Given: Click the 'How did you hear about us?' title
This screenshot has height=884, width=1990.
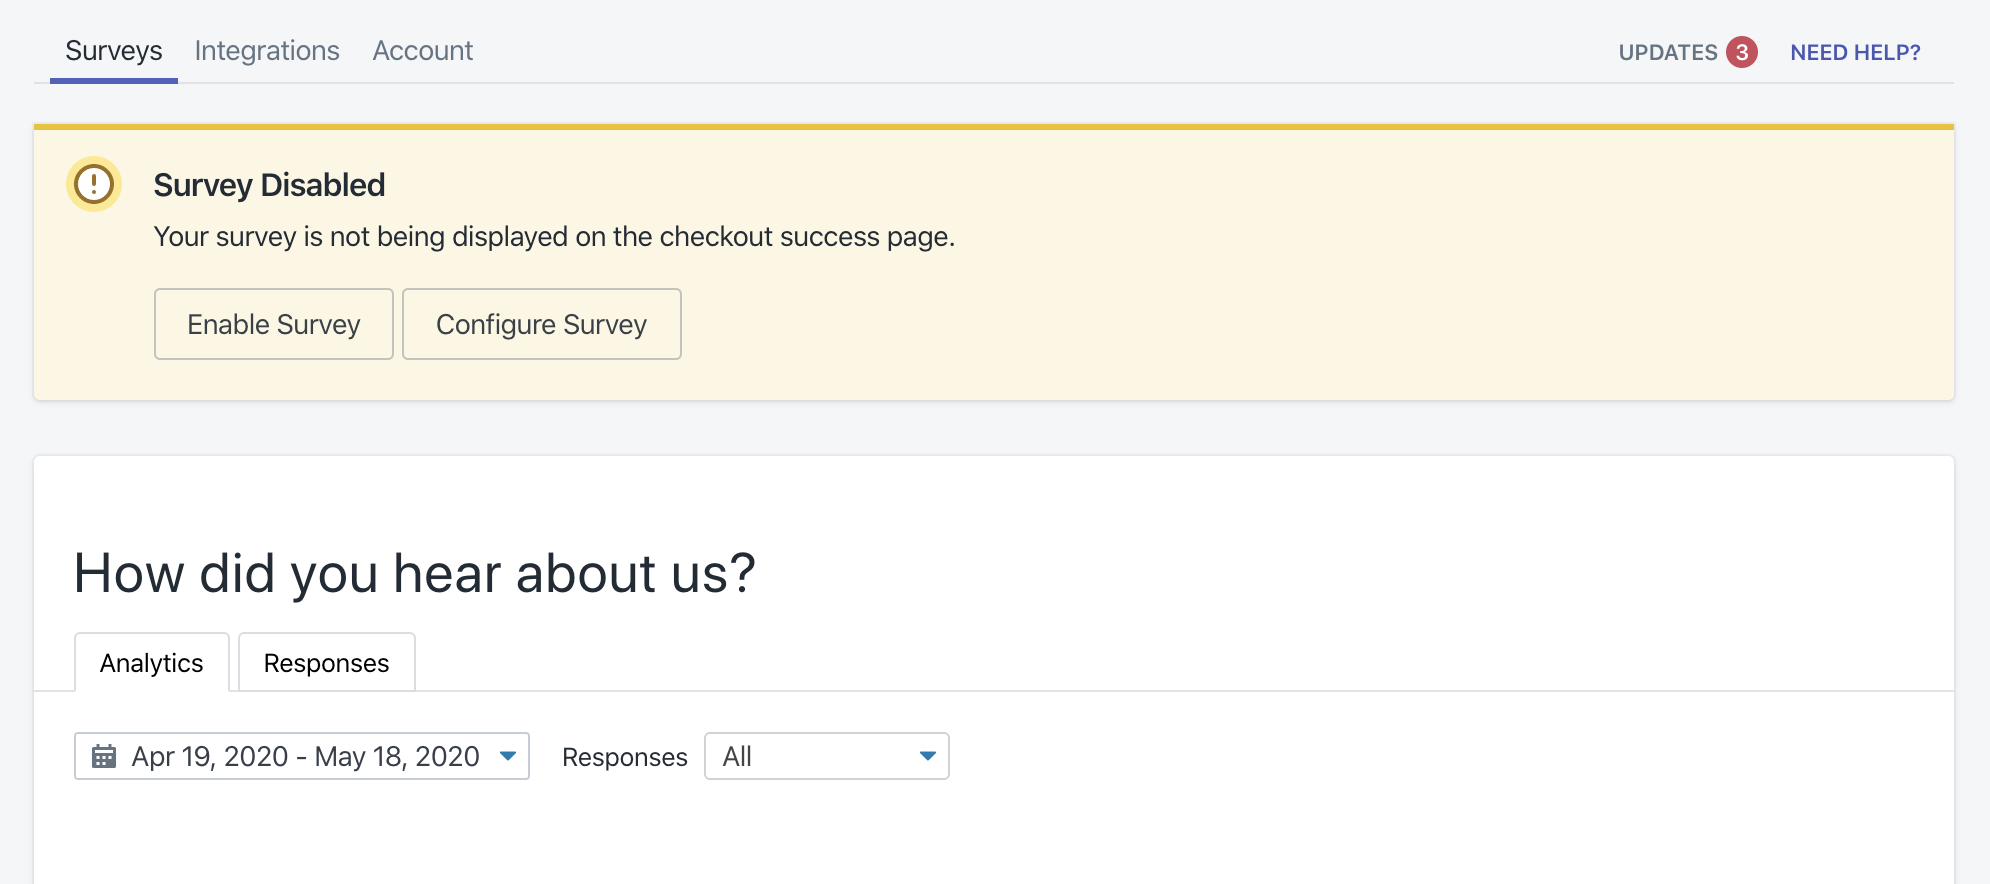Looking at the screenshot, I should (x=414, y=574).
